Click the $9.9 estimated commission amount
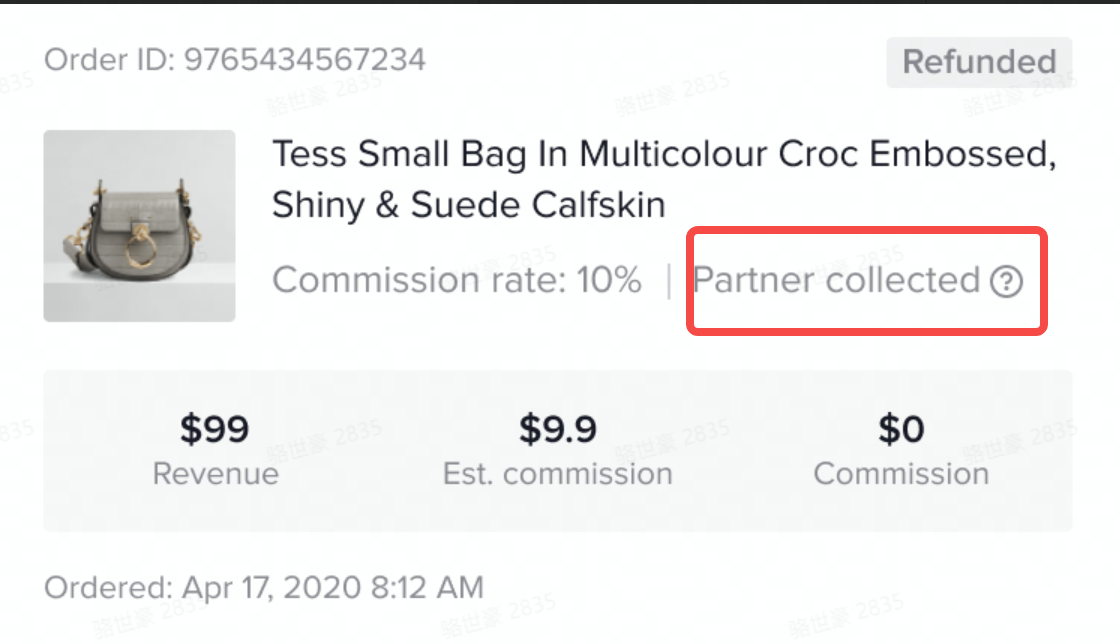Viewport: 1120px width, 644px height. pyautogui.click(x=557, y=429)
